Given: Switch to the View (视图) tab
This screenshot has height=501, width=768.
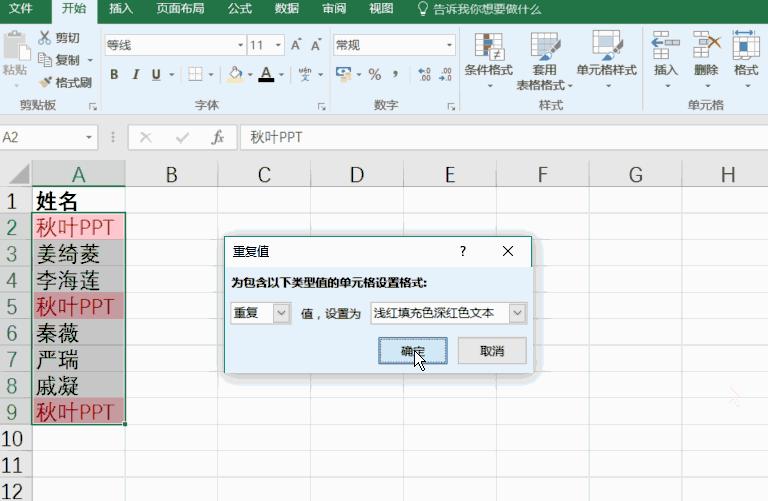Looking at the screenshot, I should tap(381, 8).
